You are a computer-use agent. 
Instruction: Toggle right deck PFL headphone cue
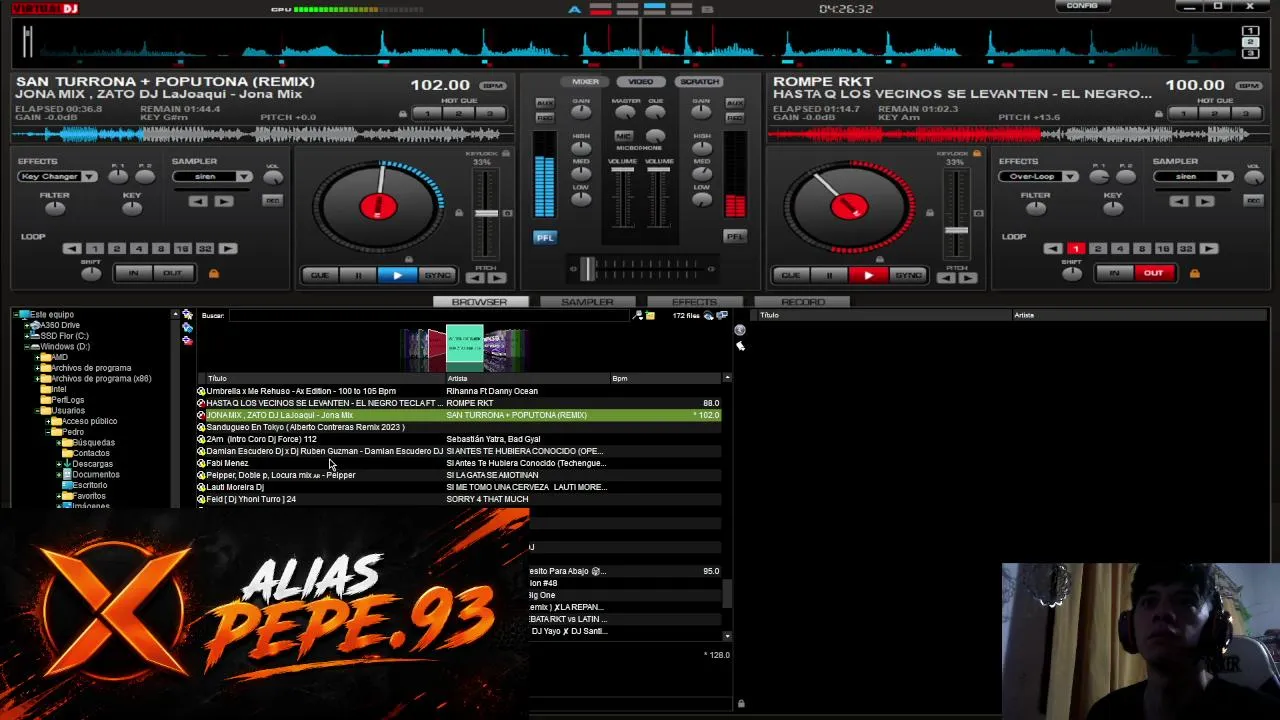click(x=735, y=237)
